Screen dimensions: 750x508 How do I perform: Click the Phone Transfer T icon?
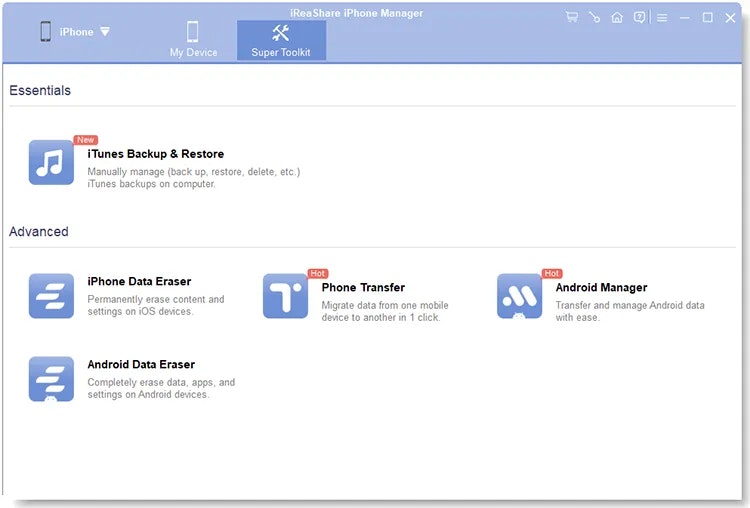point(285,296)
